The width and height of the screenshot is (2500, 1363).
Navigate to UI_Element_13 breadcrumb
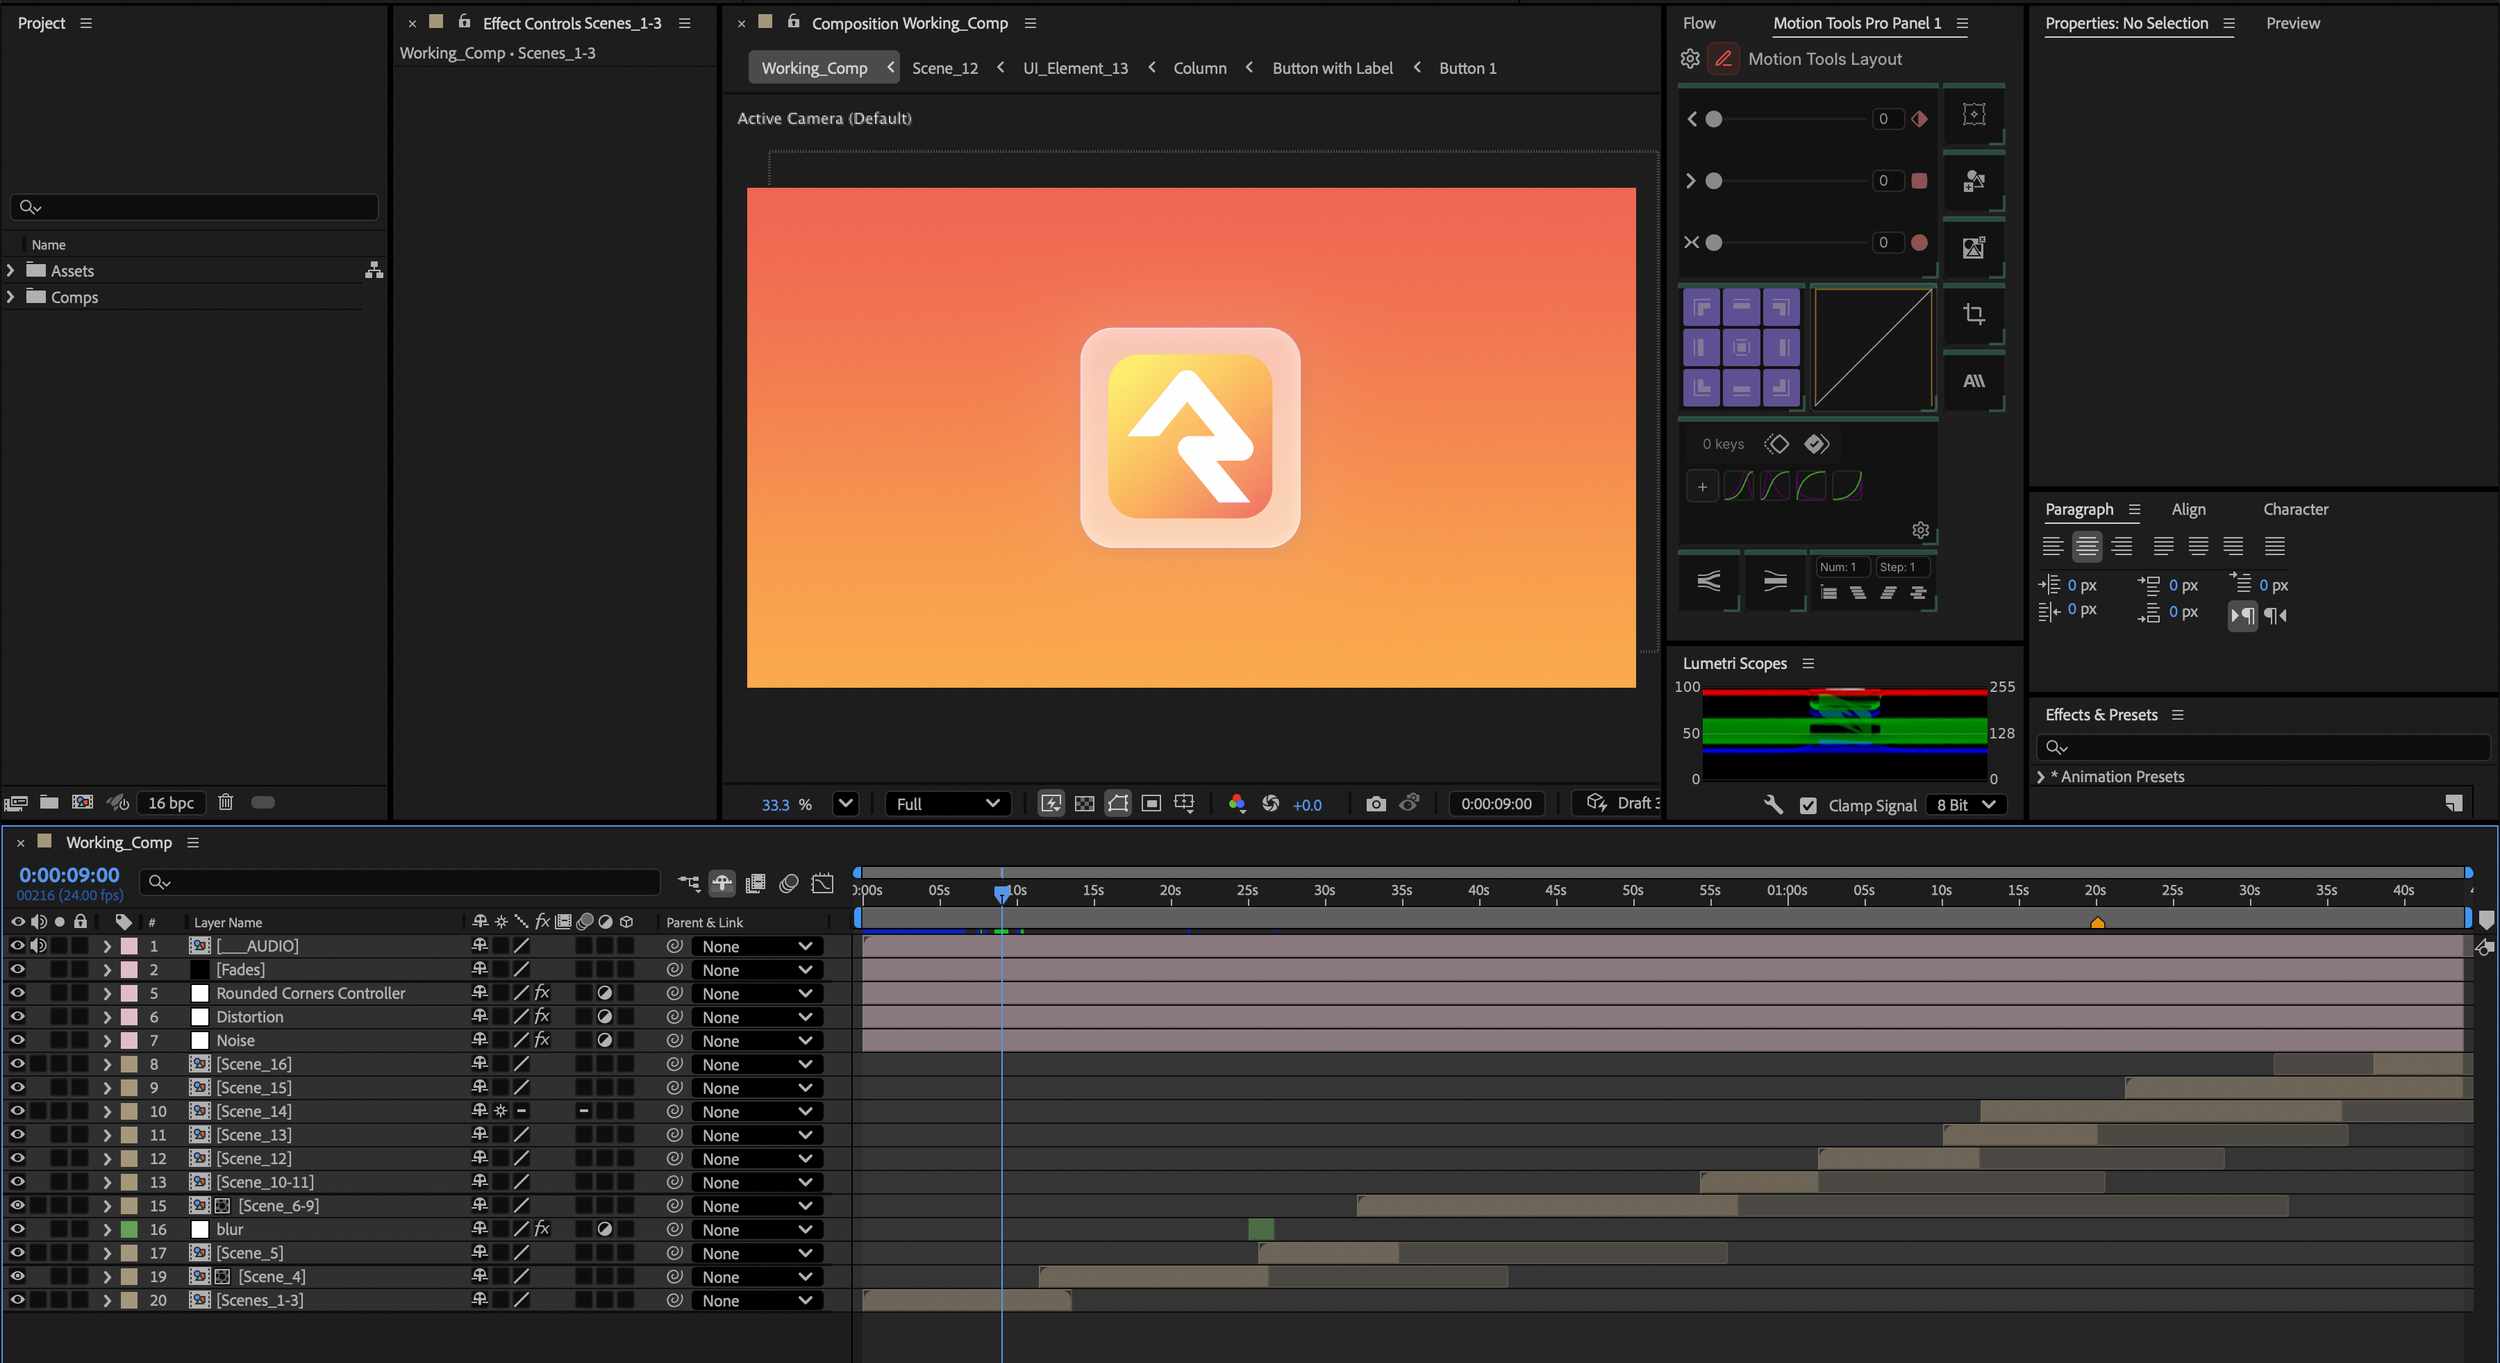pos(1075,68)
